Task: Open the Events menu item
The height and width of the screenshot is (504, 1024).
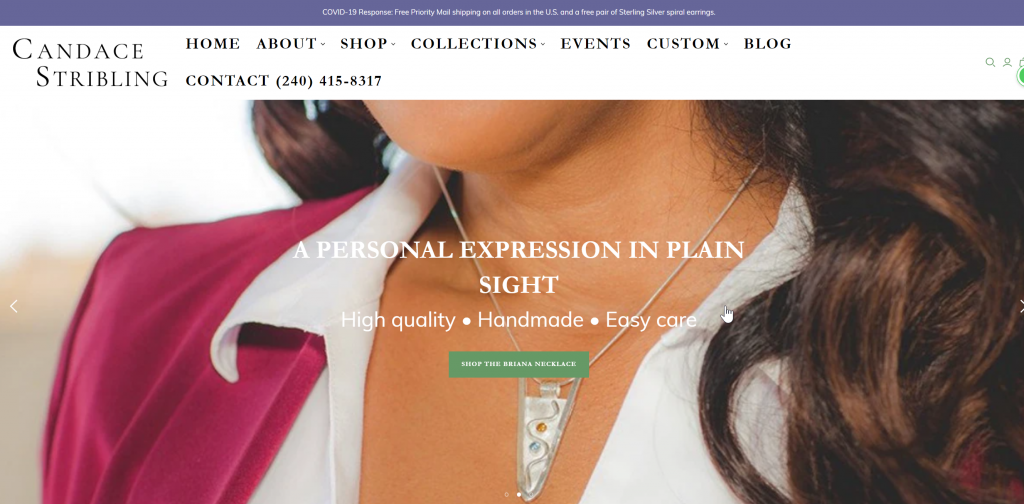Action: tap(596, 44)
